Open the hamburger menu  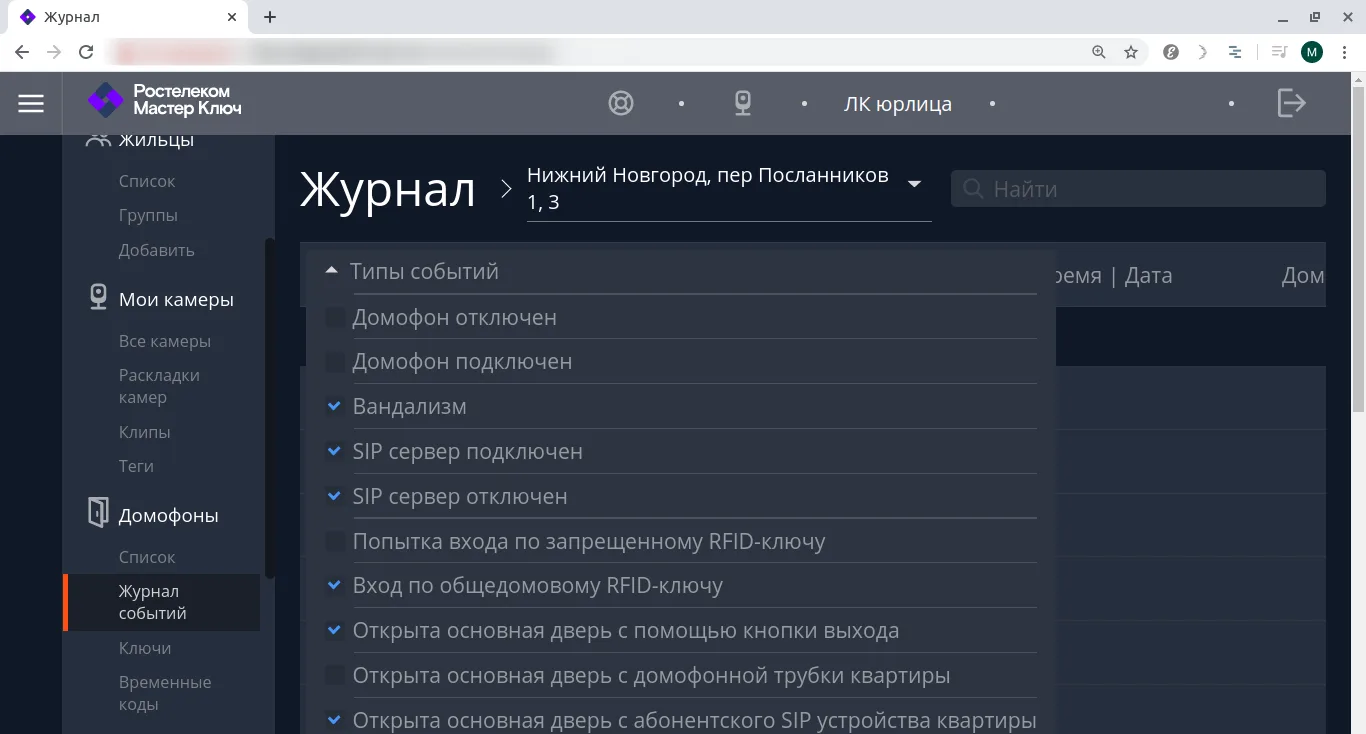(31, 103)
